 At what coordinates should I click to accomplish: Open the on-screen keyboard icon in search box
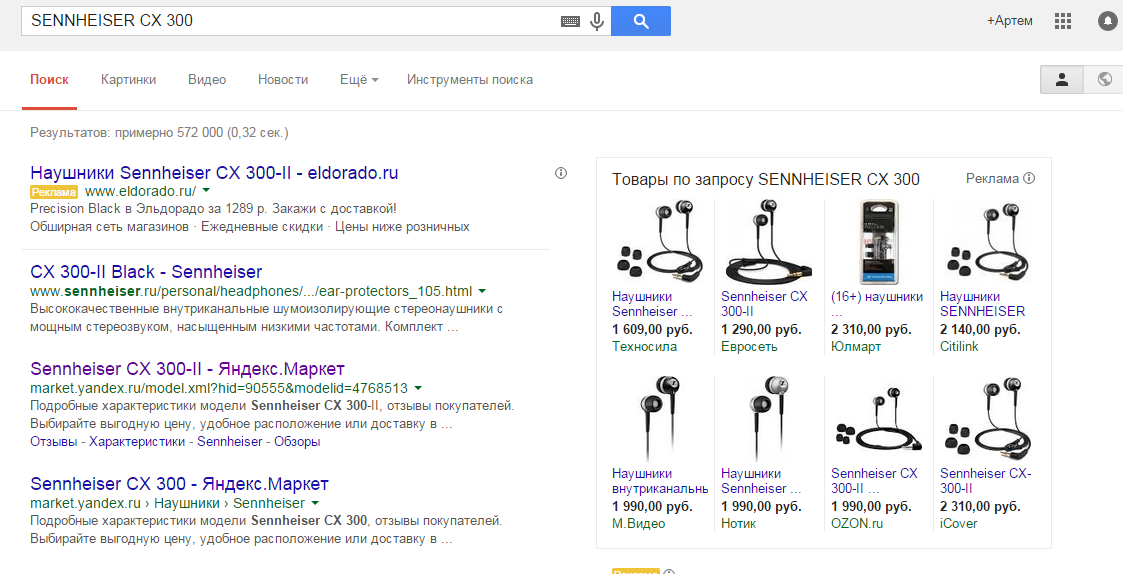click(x=570, y=21)
